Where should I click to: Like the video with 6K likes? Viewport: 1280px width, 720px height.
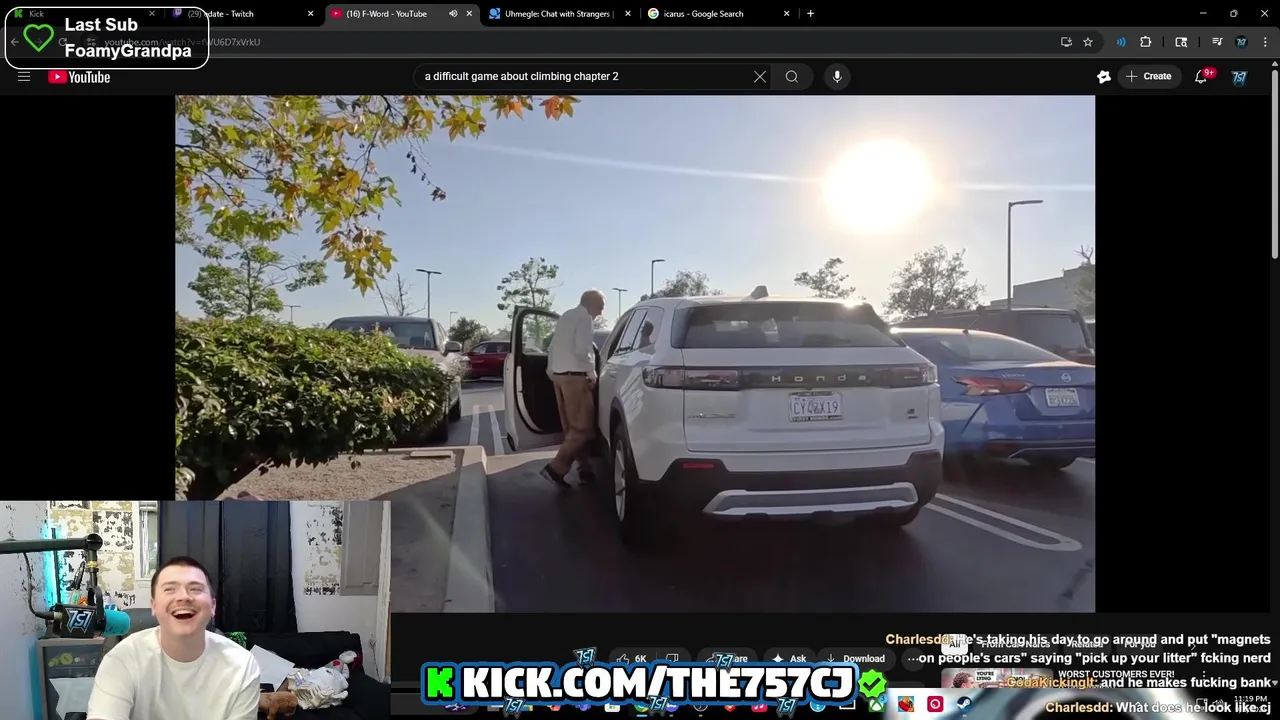632,658
